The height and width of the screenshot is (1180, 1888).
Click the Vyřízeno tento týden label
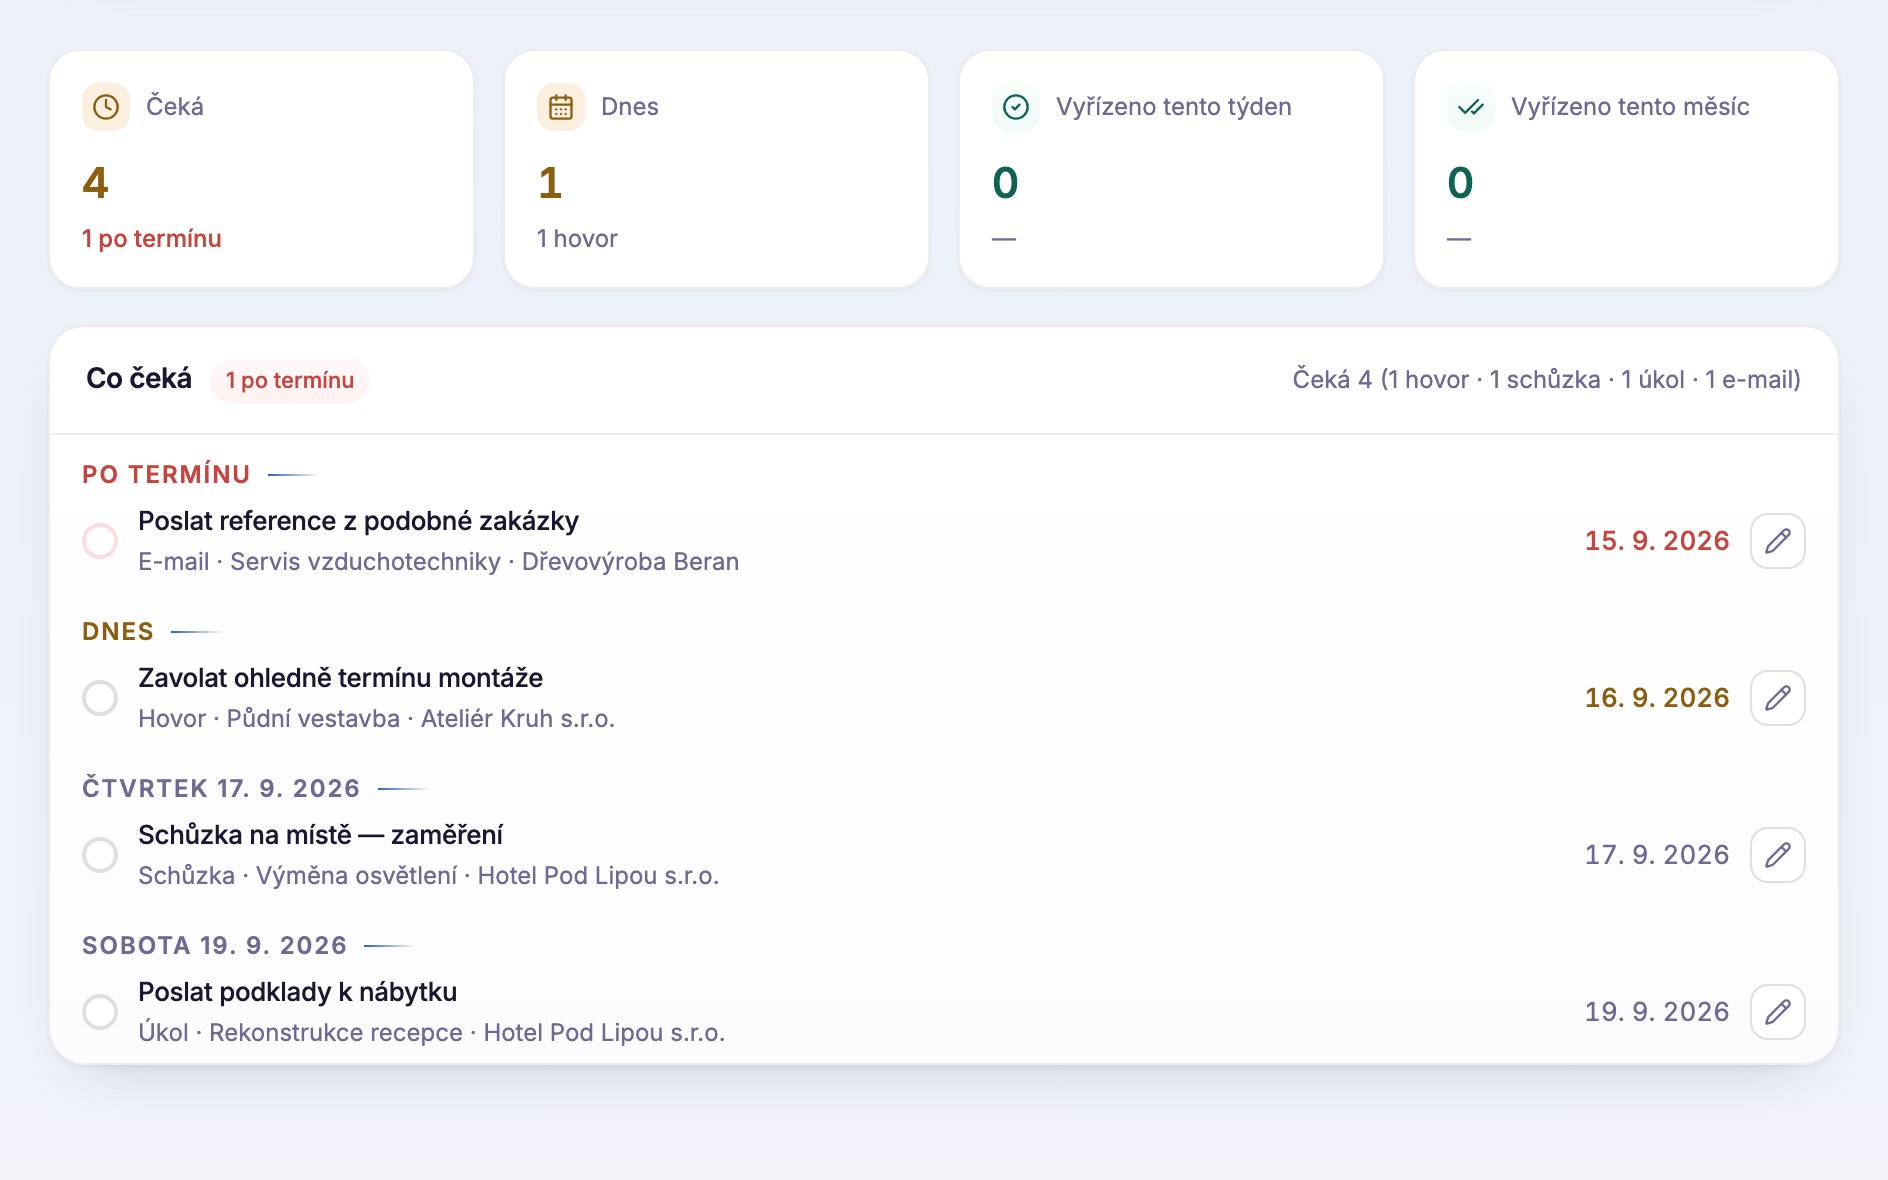1174,107
